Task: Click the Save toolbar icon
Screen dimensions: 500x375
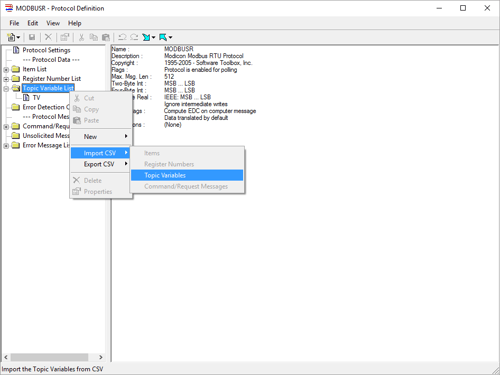Action: click(x=32, y=37)
